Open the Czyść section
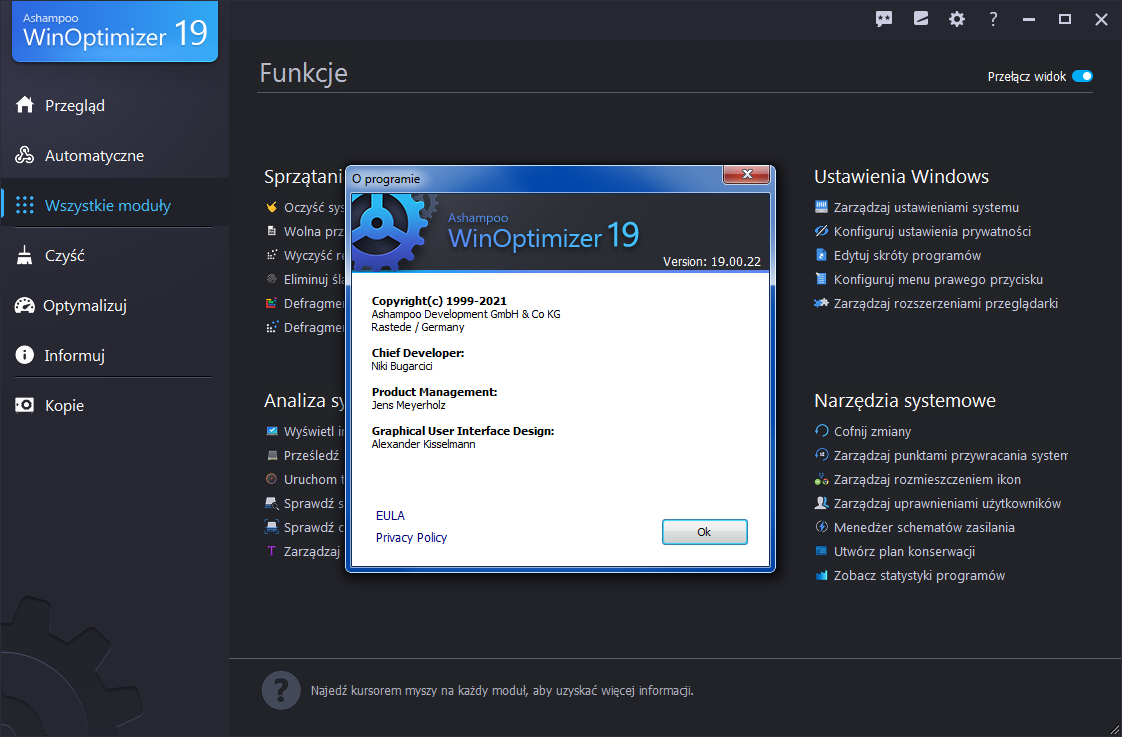The width and height of the screenshot is (1122, 737). (x=114, y=255)
